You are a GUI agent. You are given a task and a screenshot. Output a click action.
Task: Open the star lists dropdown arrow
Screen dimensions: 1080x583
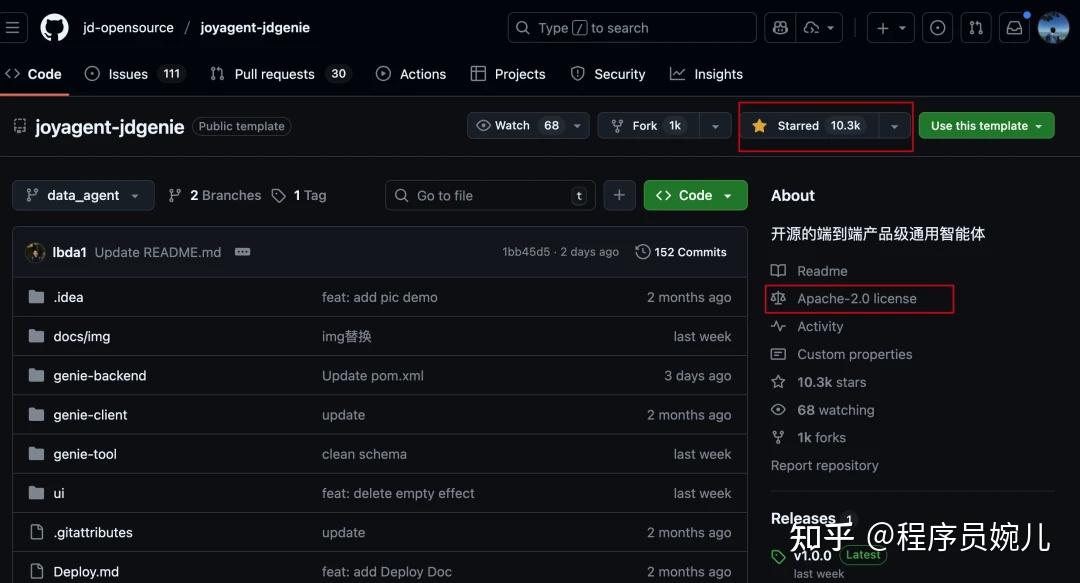point(895,126)
